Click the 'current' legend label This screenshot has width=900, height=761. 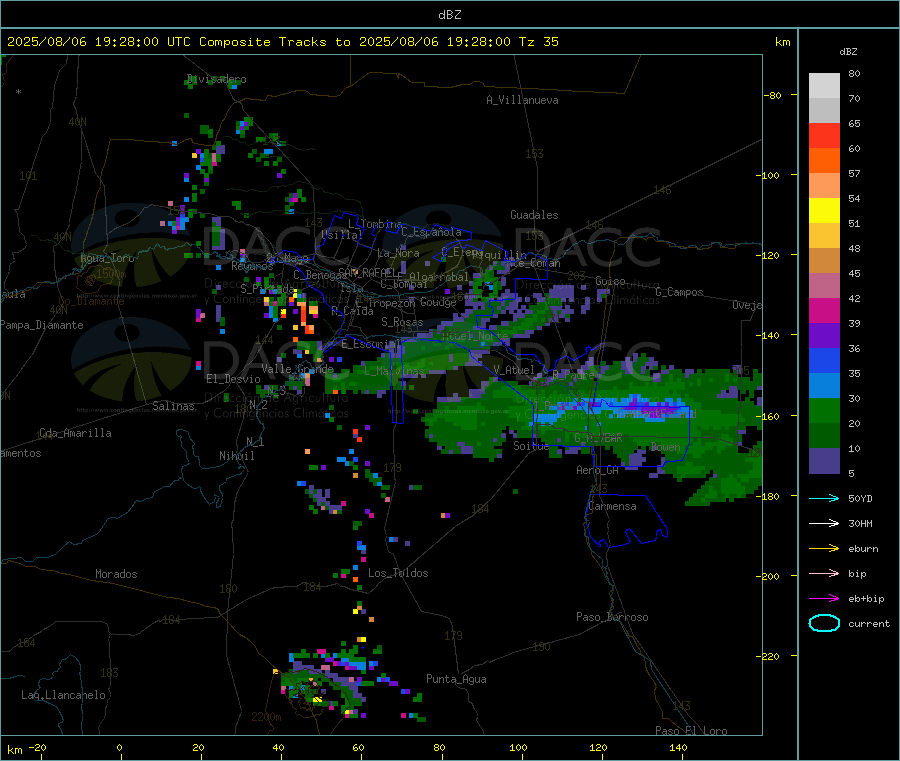point(869,624)
